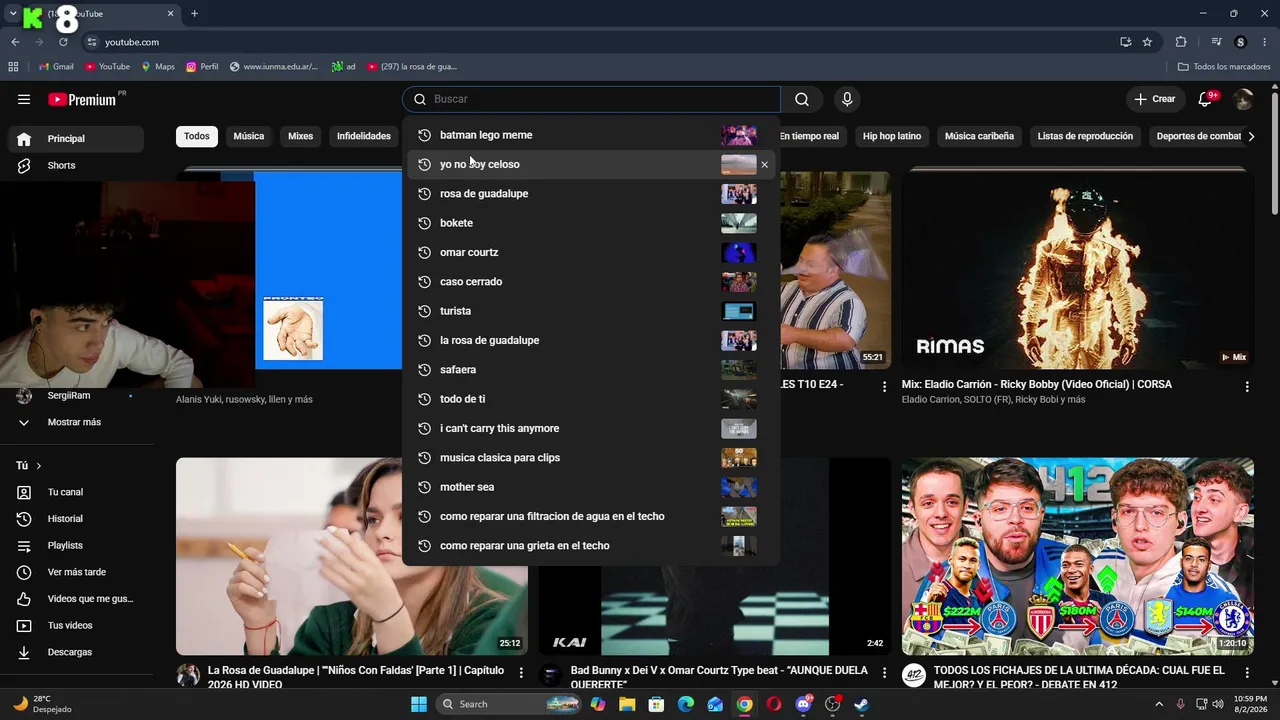Open Chrome extensions puzzle icon
The width and height of the screenshot is (1280, 720).
(x=1181, y=42)
